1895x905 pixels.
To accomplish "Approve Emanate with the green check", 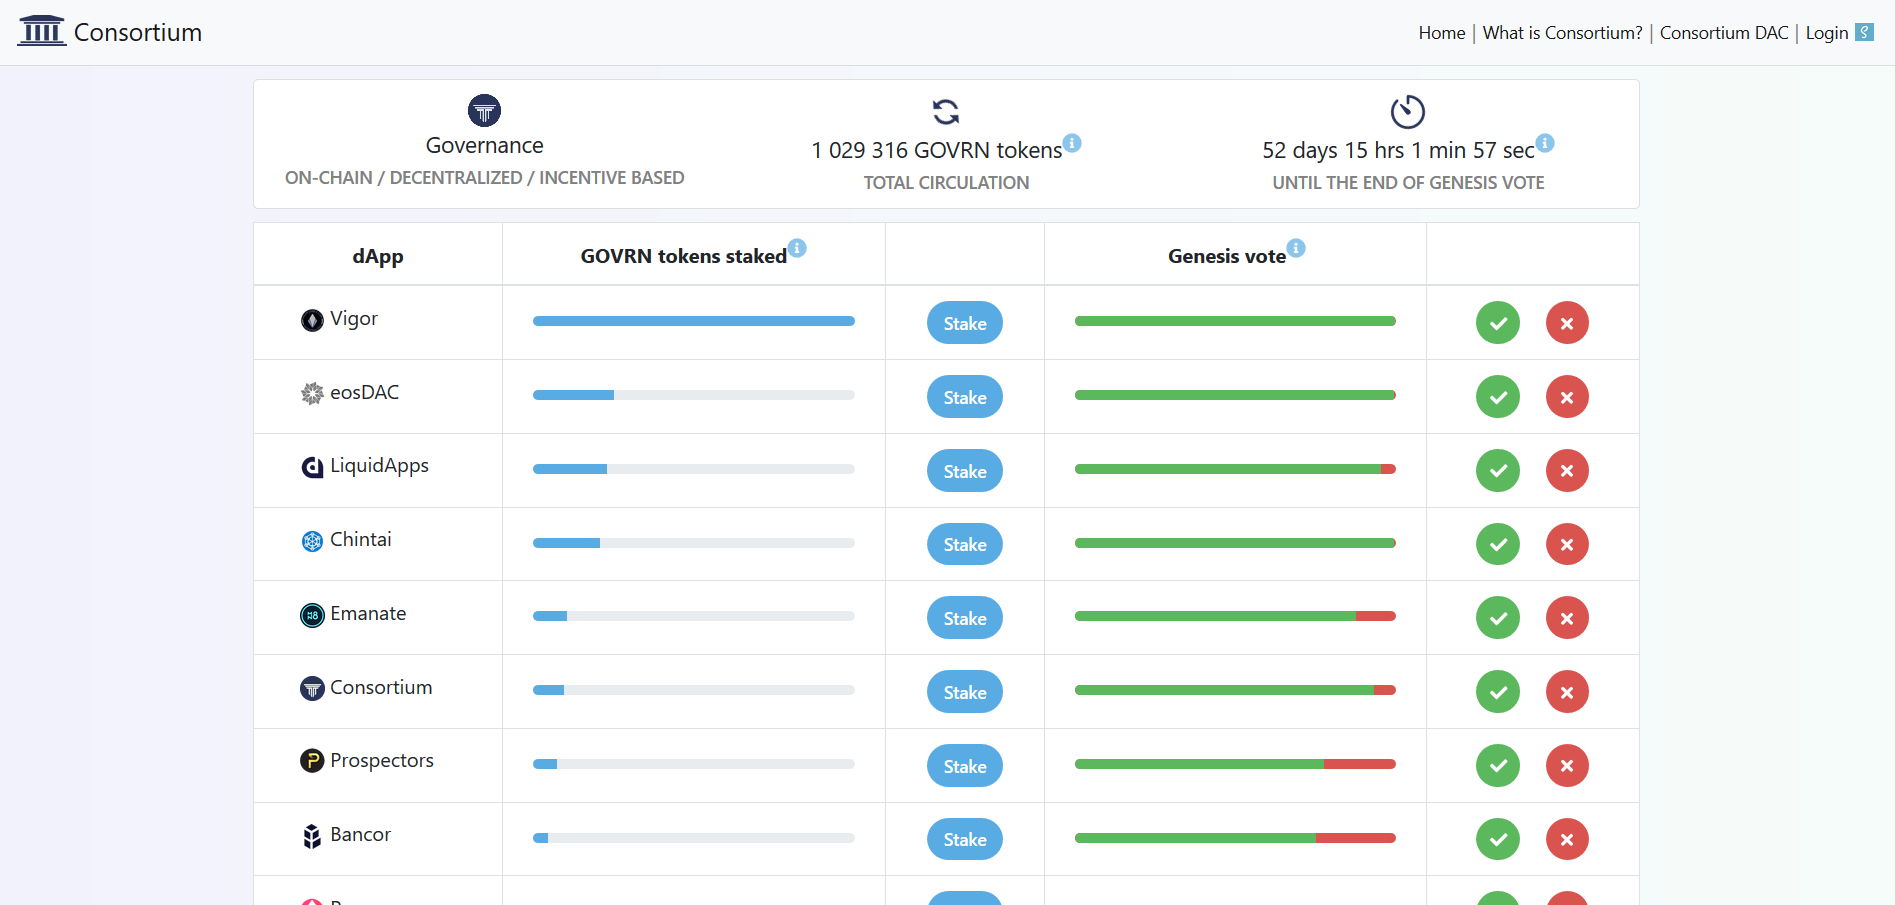I will point(1497,618).
